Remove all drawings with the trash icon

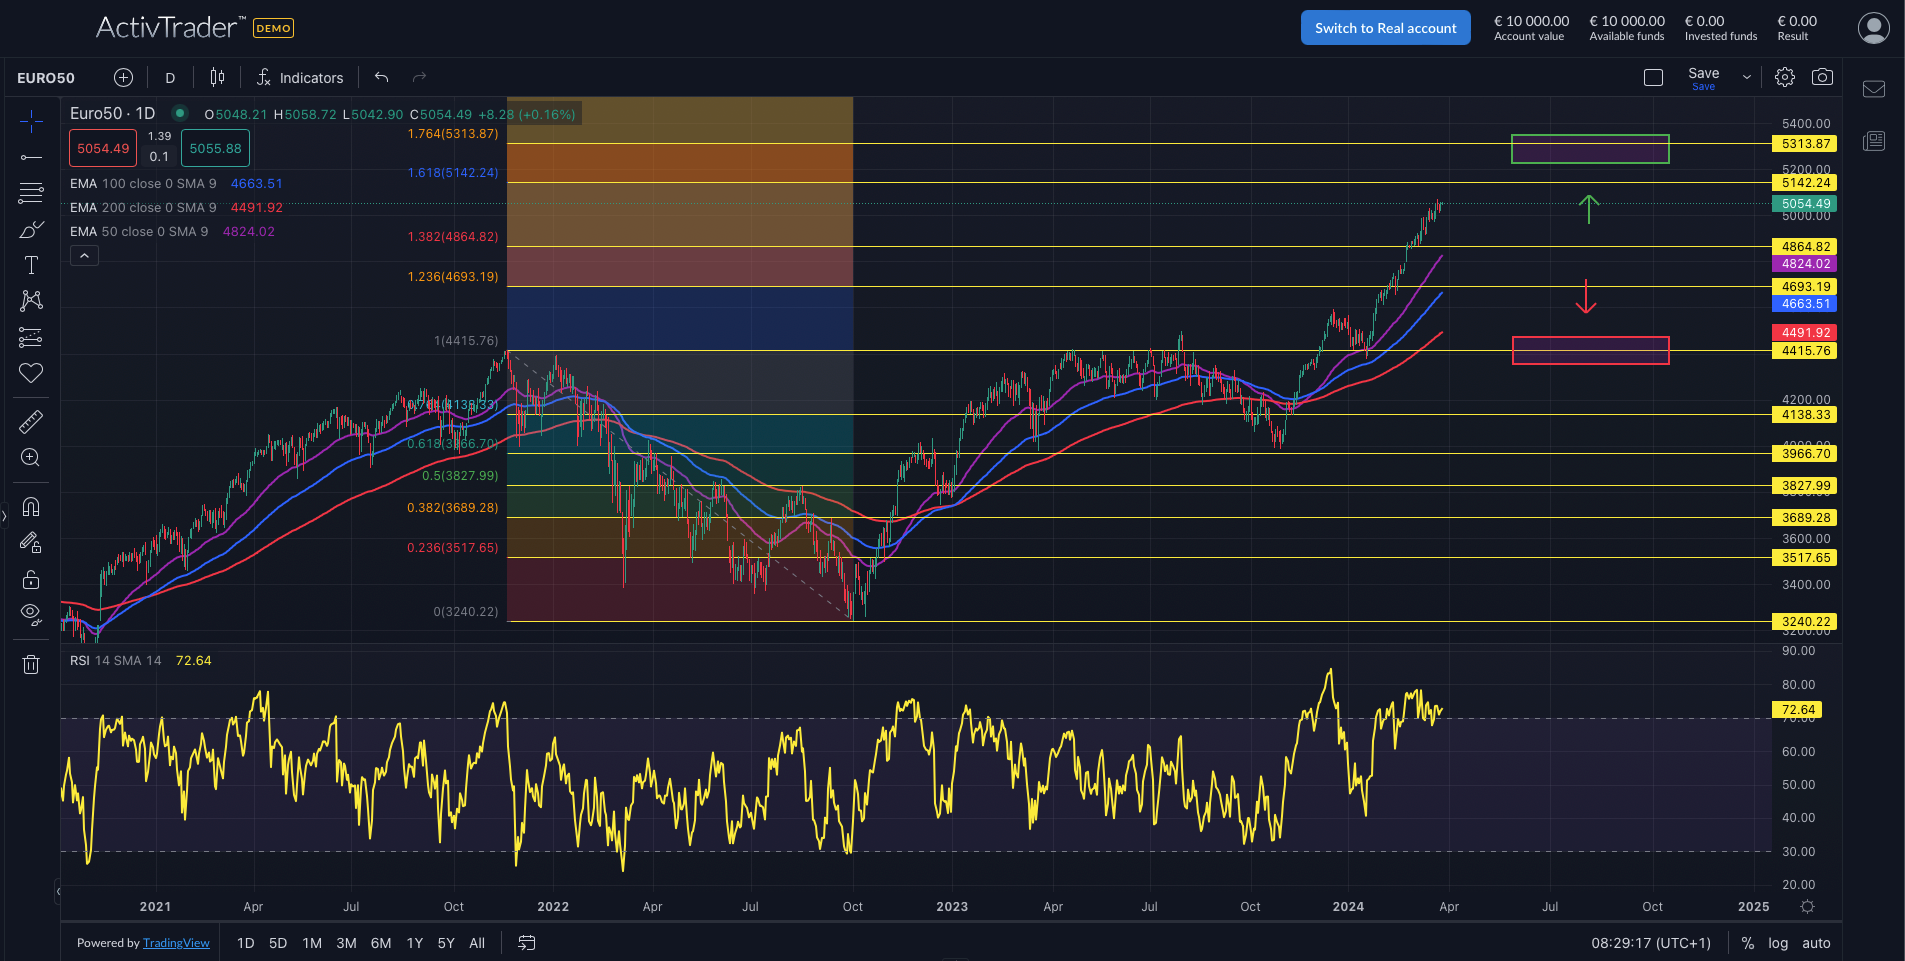pyautogui.click(x=30, y=663)
